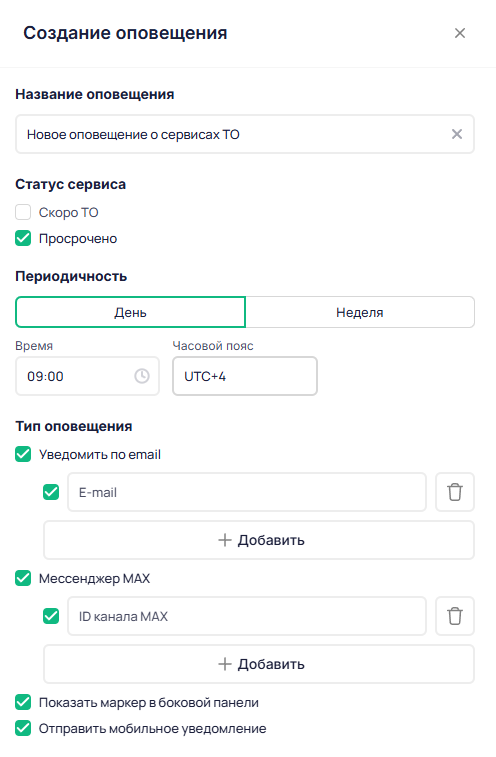Viewport: 496px width, 757px height.
Task: Close the Создание оповещения dialog
Action: pyautogui.click(x=460, y=33)
